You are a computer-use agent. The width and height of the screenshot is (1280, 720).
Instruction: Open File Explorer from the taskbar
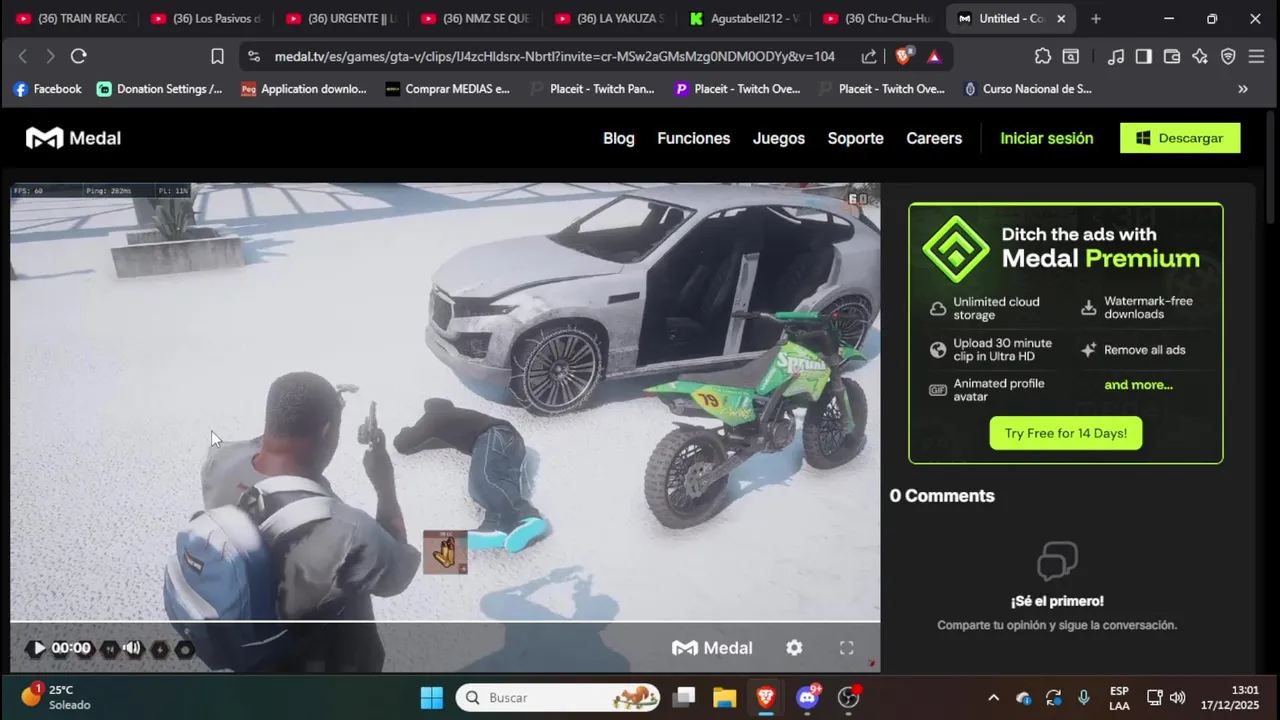click(725, 697)
